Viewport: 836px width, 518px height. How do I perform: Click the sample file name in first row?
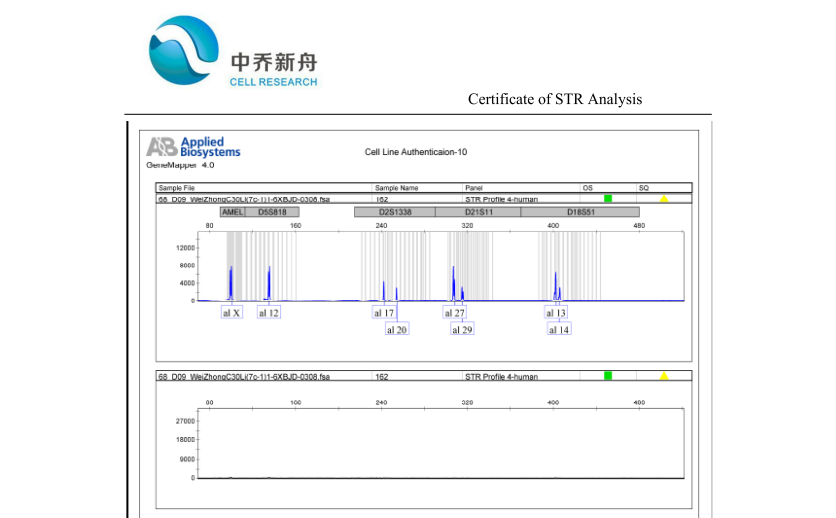[244, 199]
